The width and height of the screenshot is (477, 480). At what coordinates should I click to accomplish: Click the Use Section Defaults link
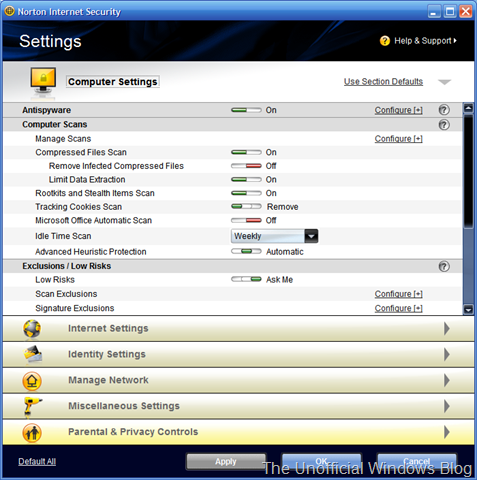pos(383,82)
